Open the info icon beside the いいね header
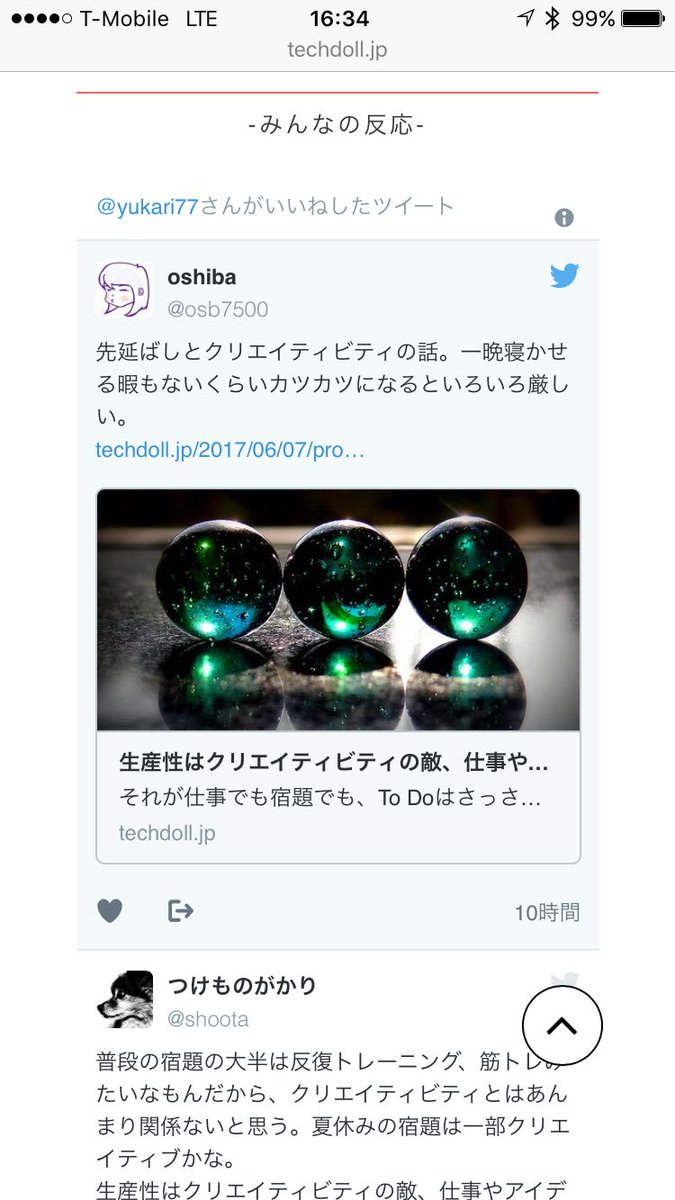 [x=564, y=218]
